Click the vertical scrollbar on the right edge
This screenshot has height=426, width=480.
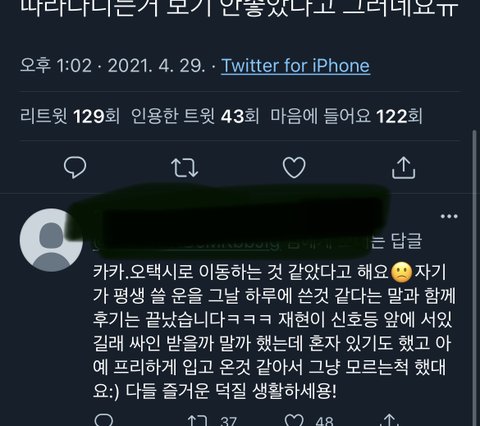coord(475,278)
